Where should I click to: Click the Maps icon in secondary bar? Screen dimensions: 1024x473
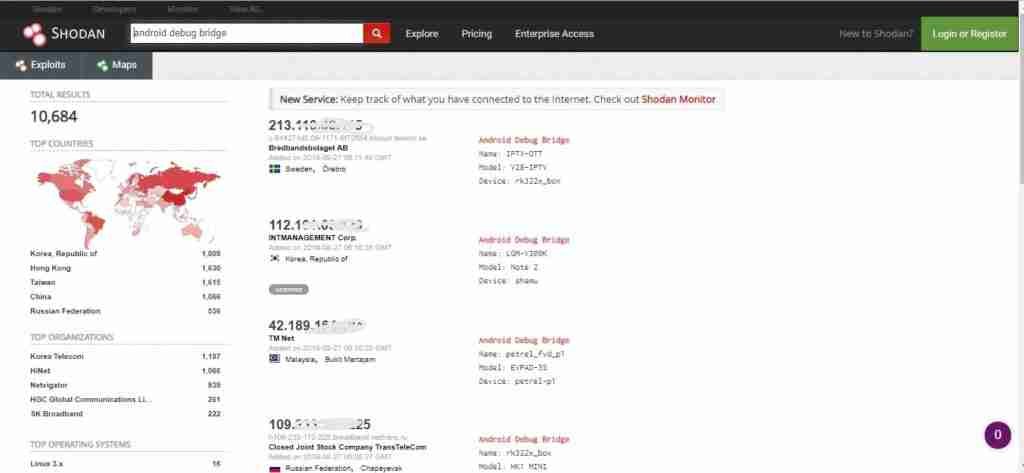coord(102,65)
